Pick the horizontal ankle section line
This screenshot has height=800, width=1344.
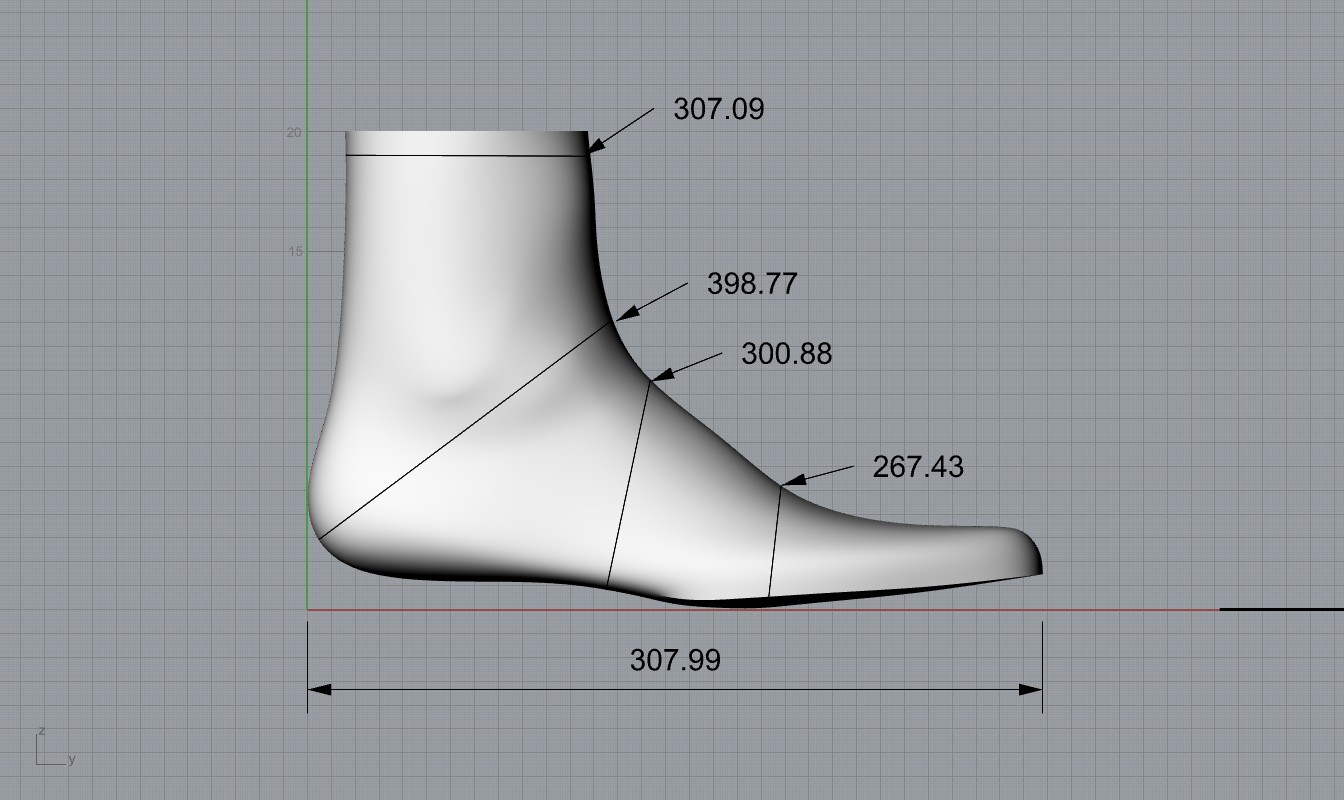click(465, 155)
